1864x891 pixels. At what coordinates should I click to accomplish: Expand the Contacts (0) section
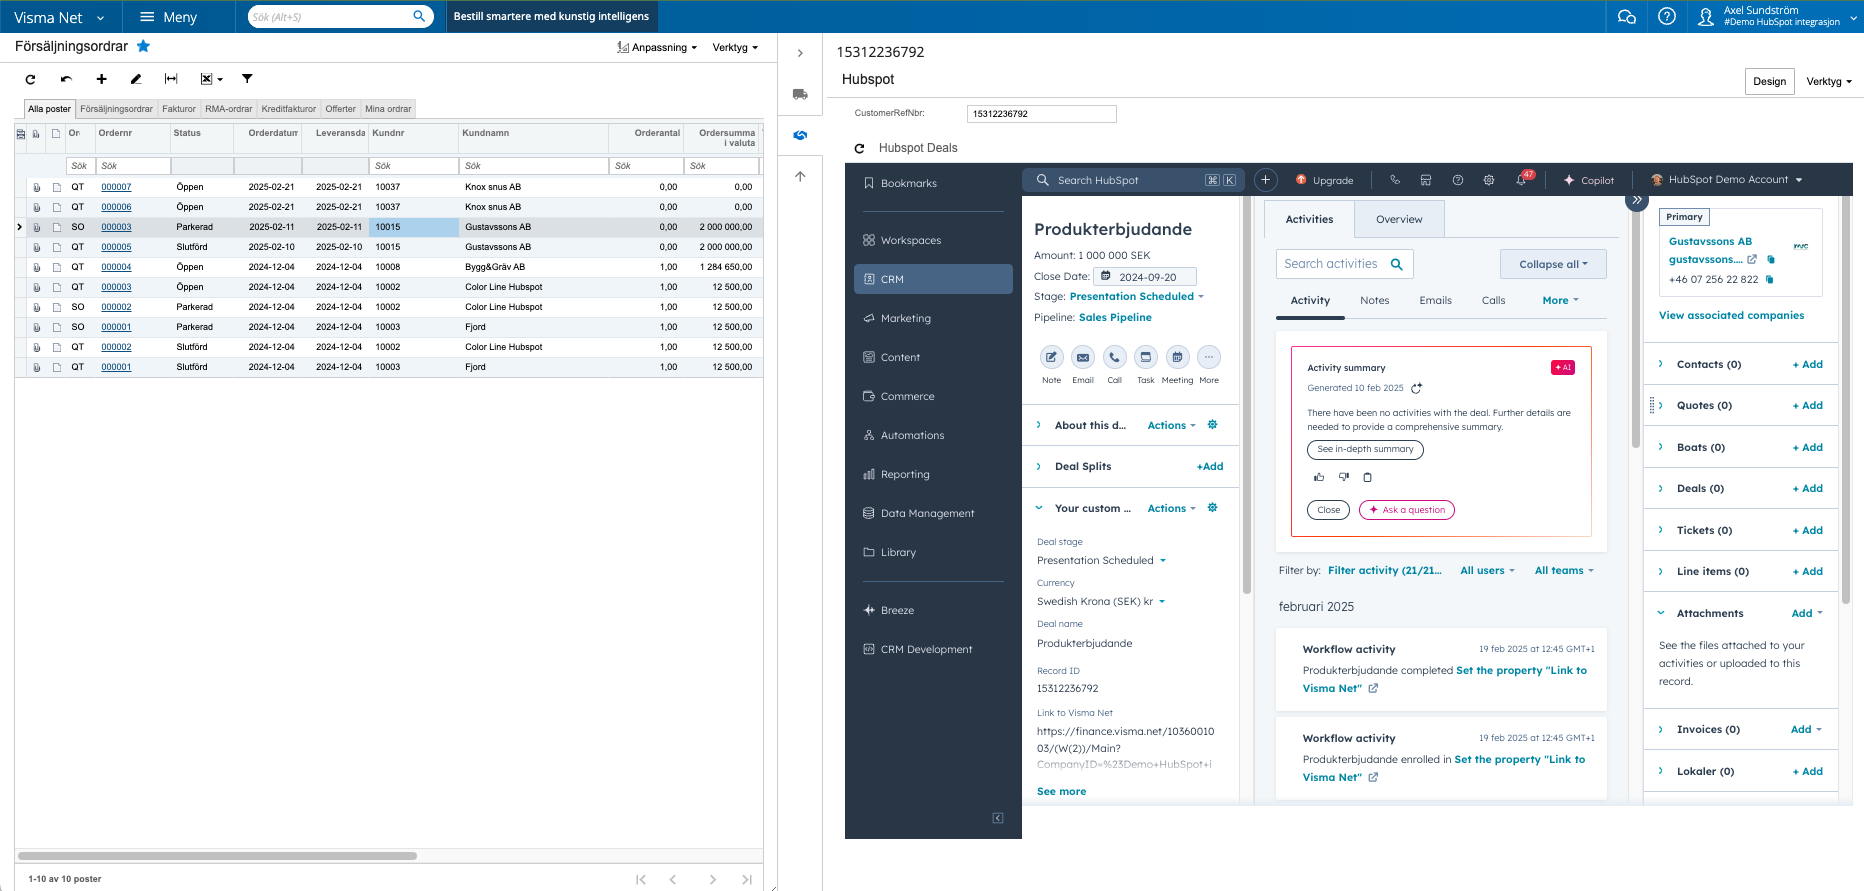1661,364
